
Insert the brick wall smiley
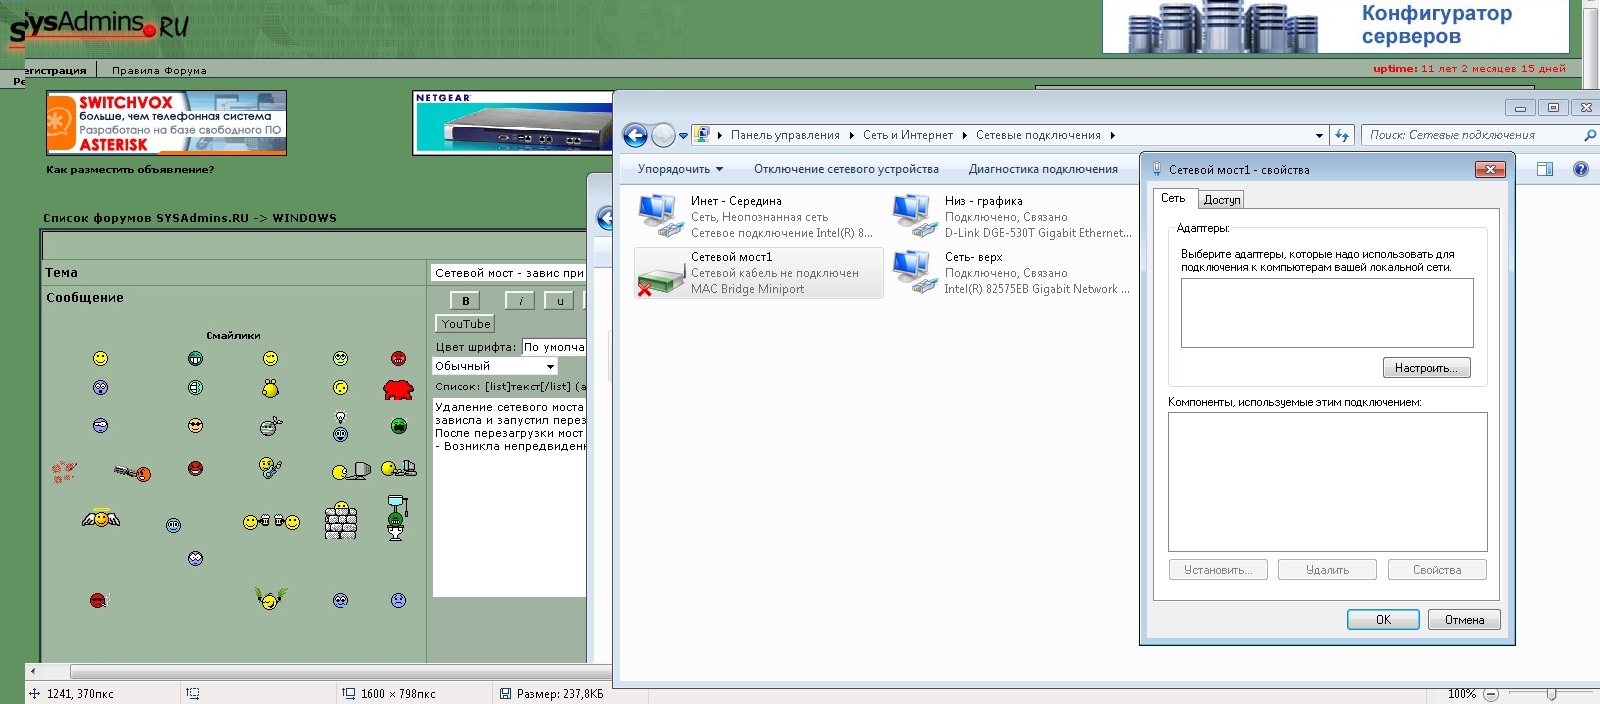tap(340, 520)
